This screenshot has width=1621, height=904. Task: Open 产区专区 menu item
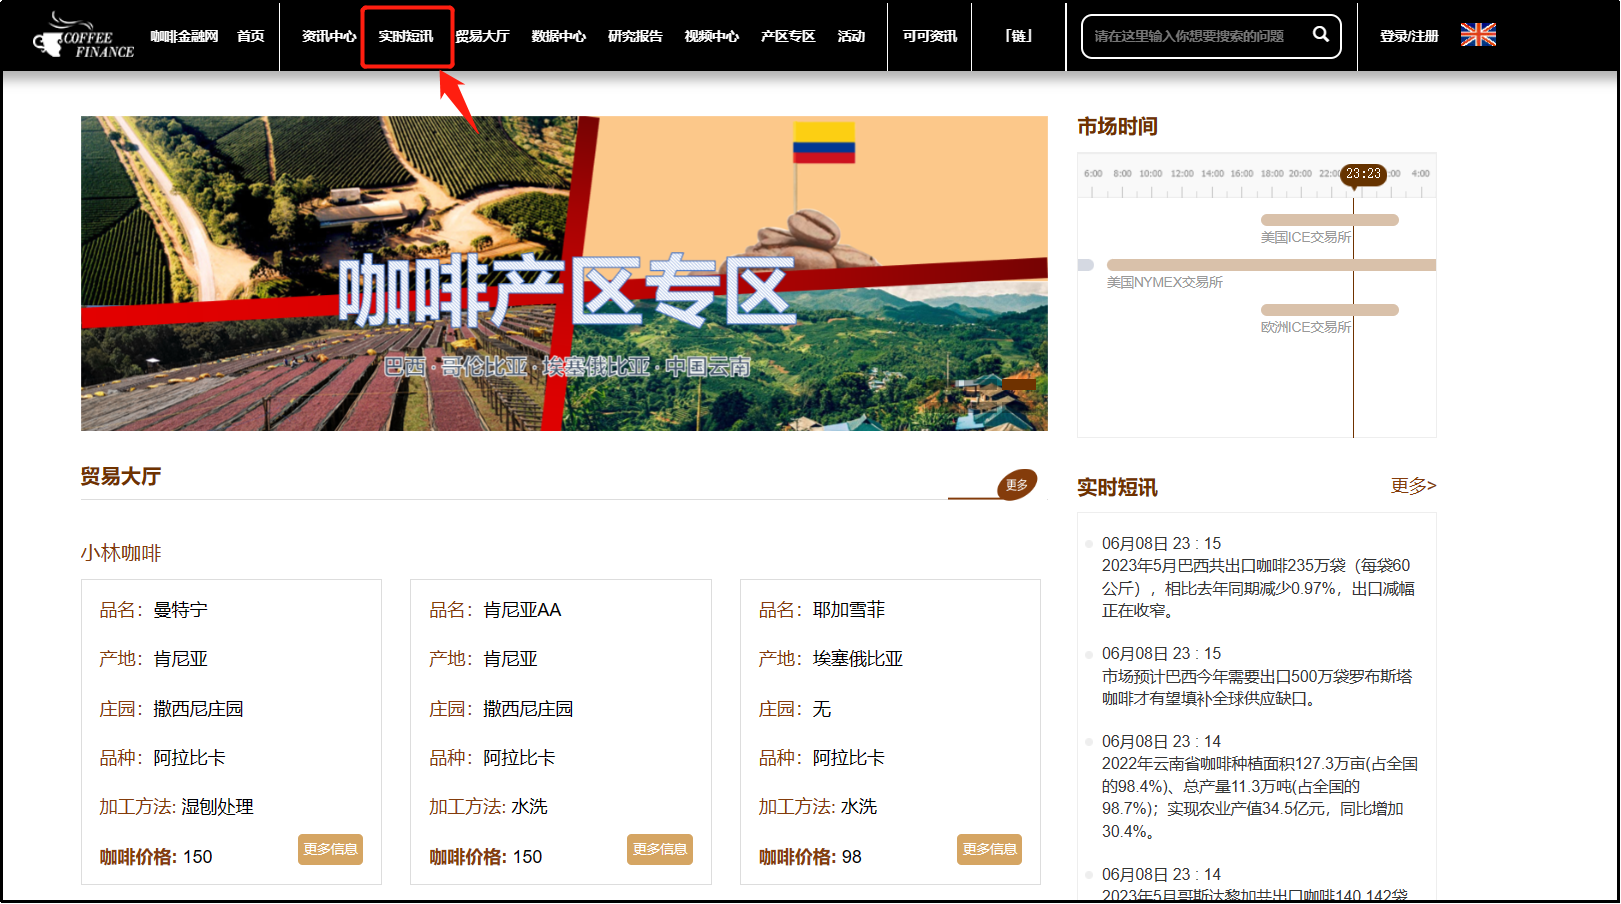click(788, 36)
